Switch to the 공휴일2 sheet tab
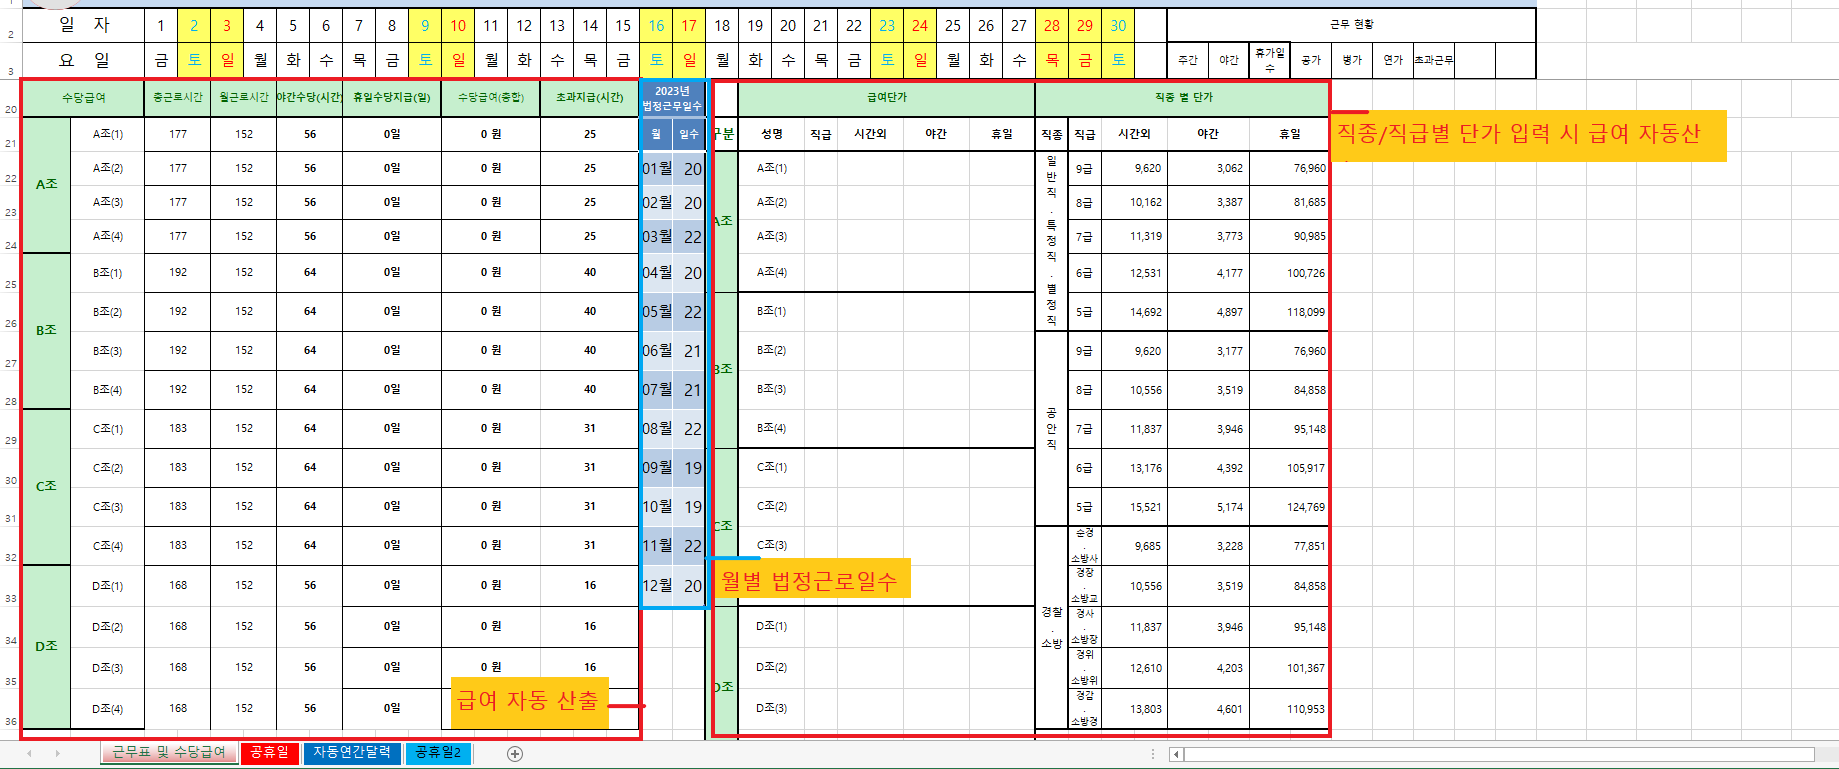1839x769 pixels. click(438, 753)
